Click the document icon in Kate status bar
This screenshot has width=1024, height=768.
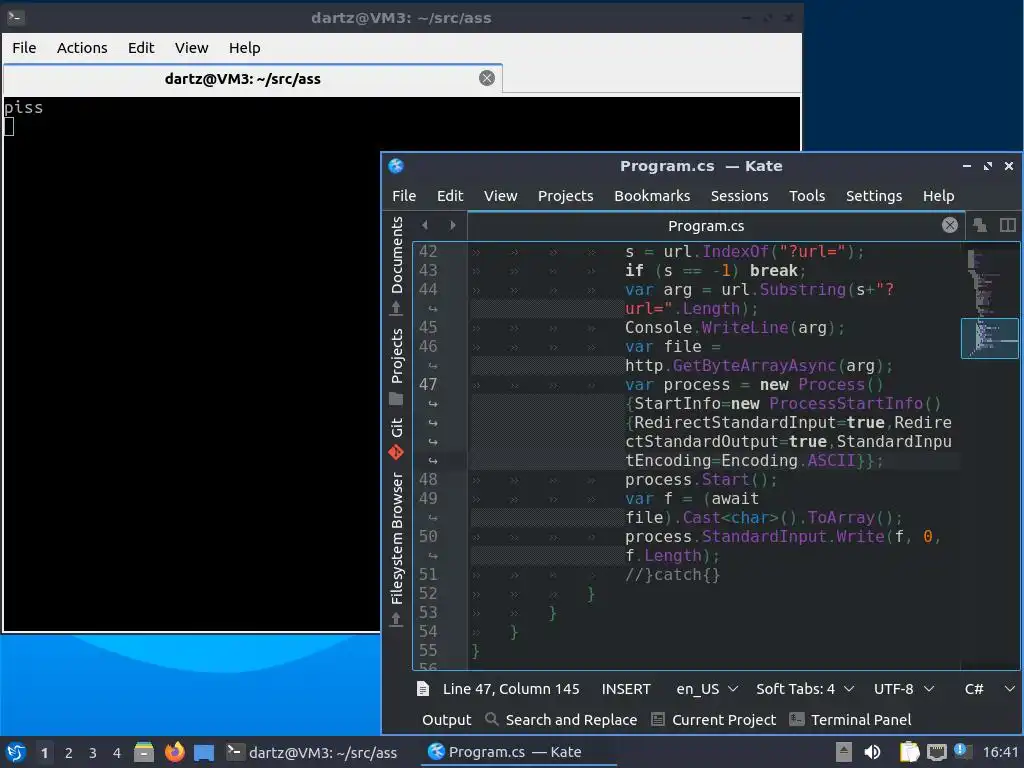pos(423,689)
